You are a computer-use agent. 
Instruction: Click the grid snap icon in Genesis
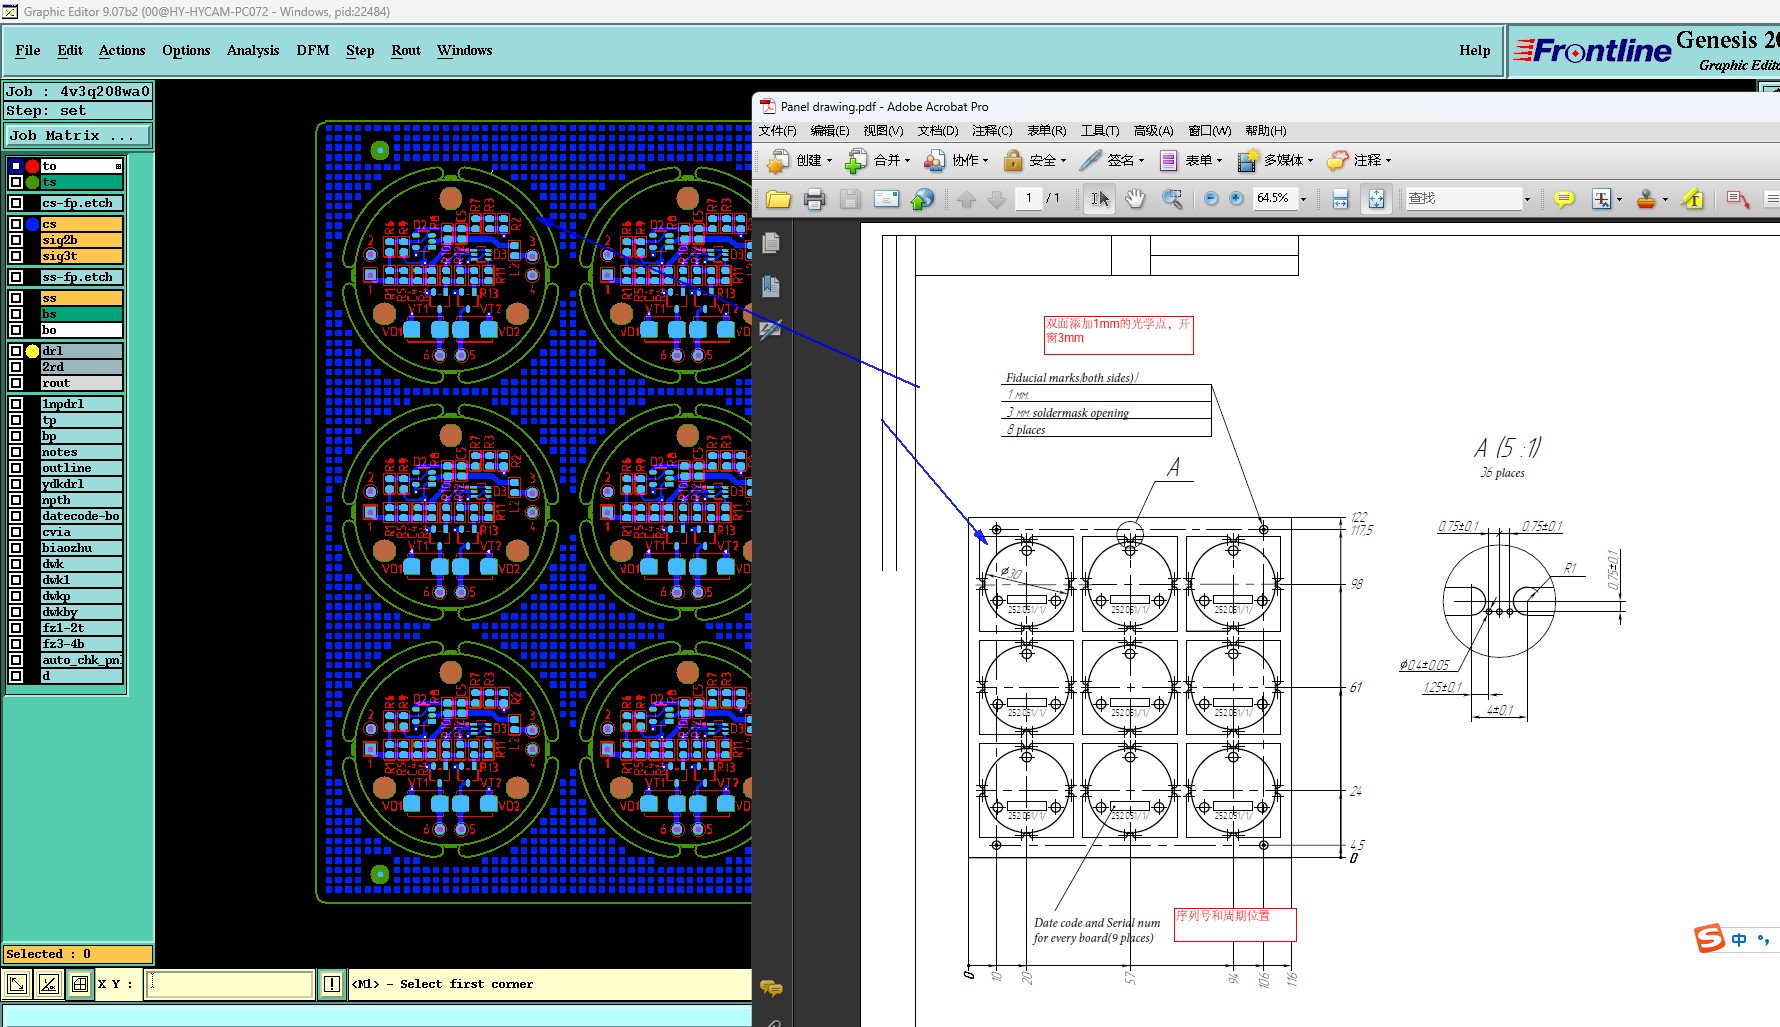pos(80,984)
